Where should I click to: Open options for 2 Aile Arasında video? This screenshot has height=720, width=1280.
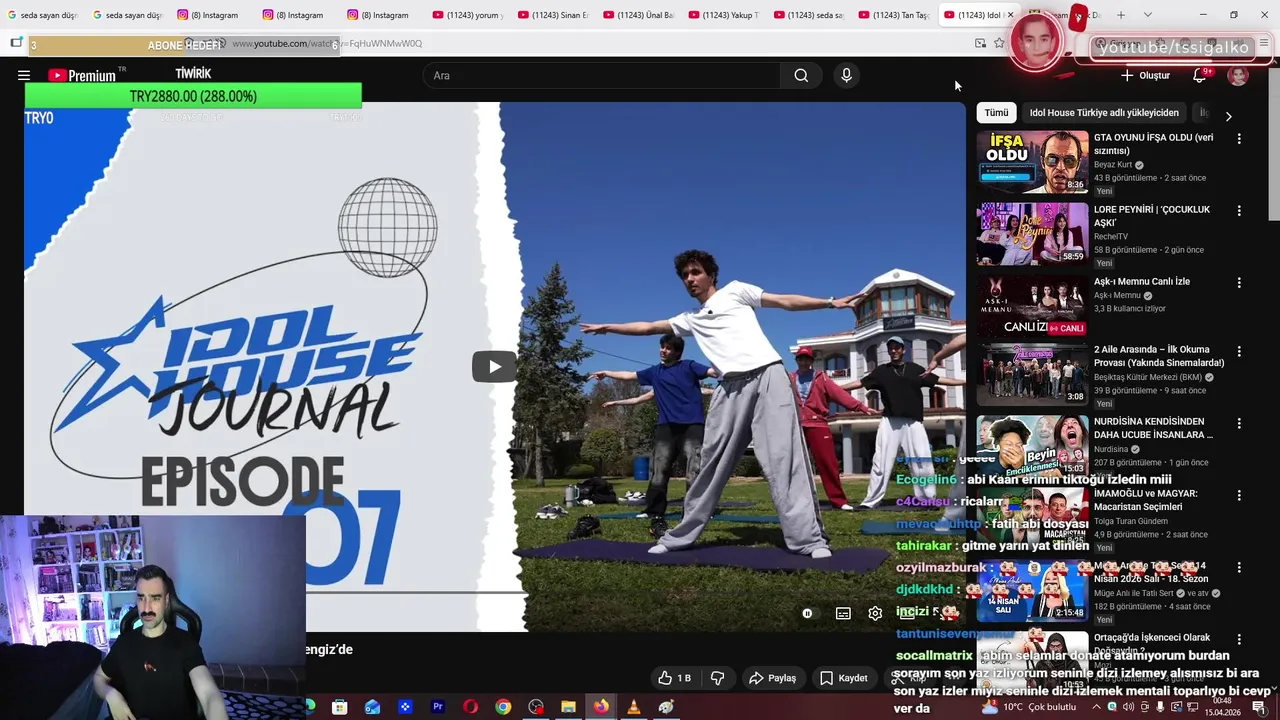point(1239,351)
